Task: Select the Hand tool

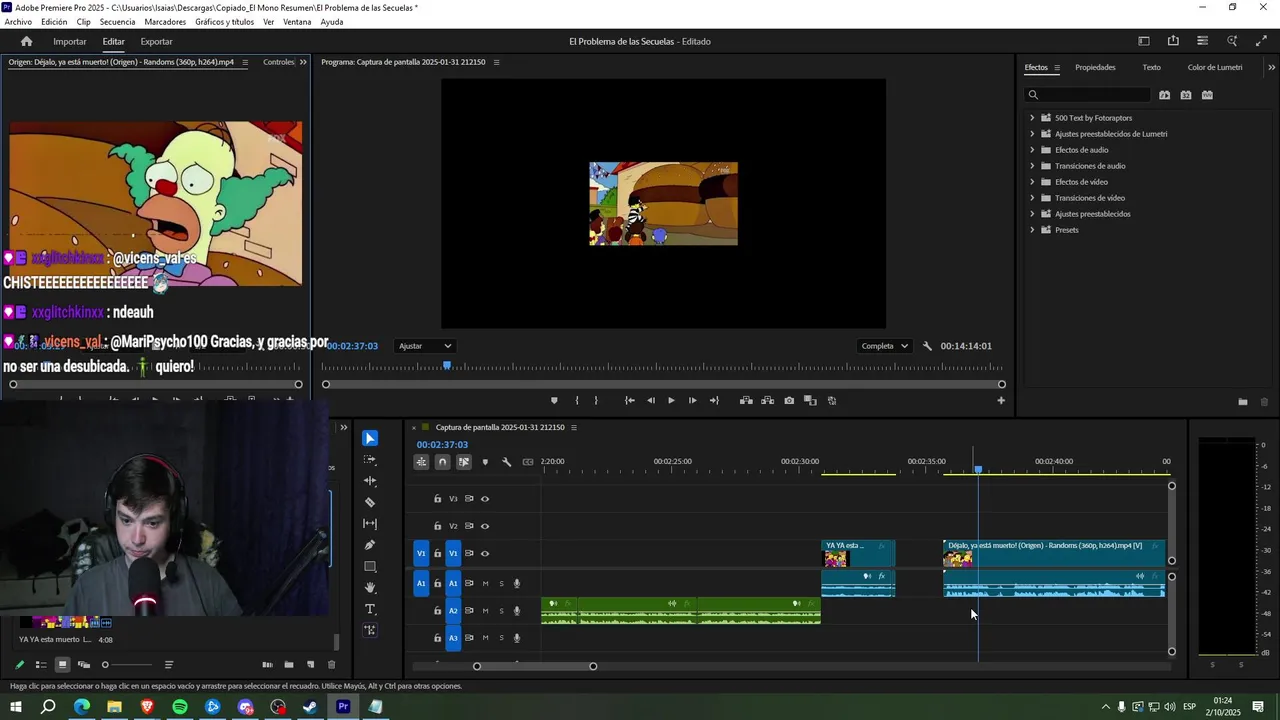Action: [x=370, y=587]
